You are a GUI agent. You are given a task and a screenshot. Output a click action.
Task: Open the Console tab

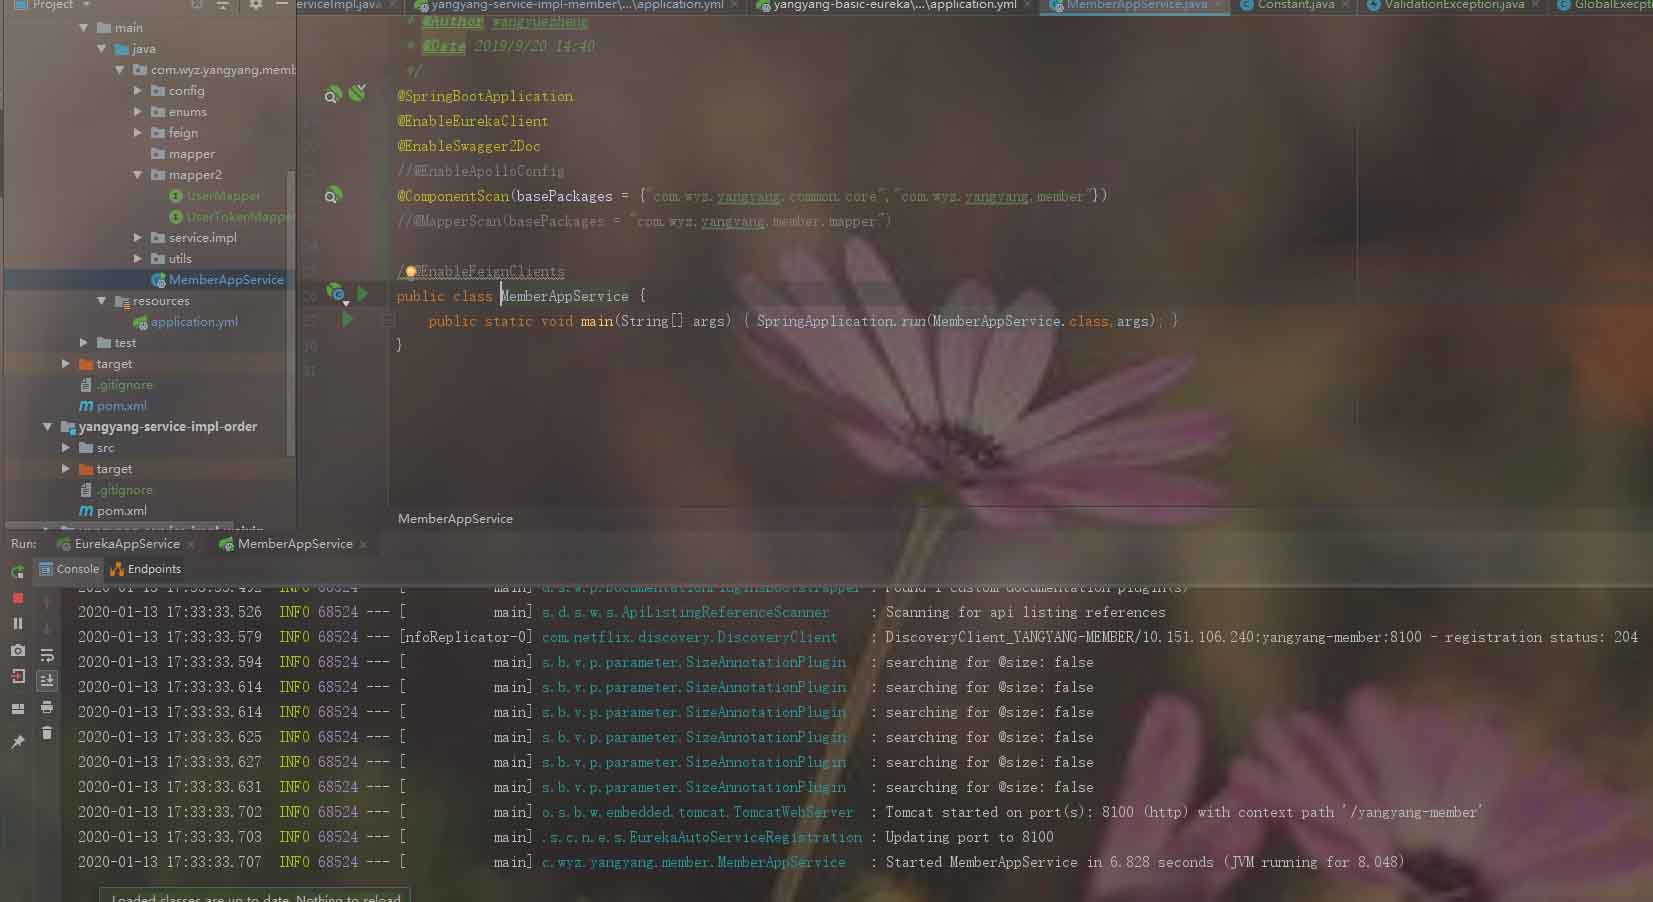coord(69,569)
